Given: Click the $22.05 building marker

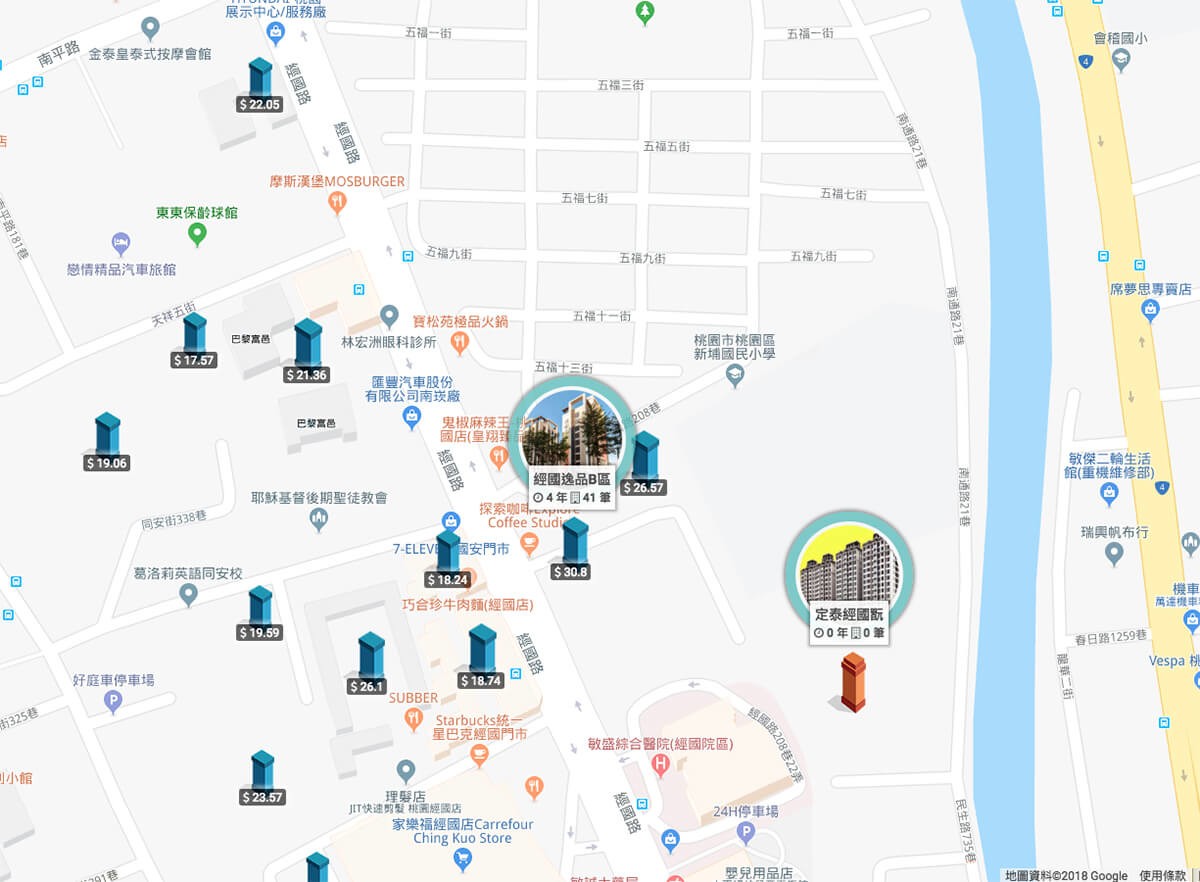Looking at the screenshot, I should 259,84.
